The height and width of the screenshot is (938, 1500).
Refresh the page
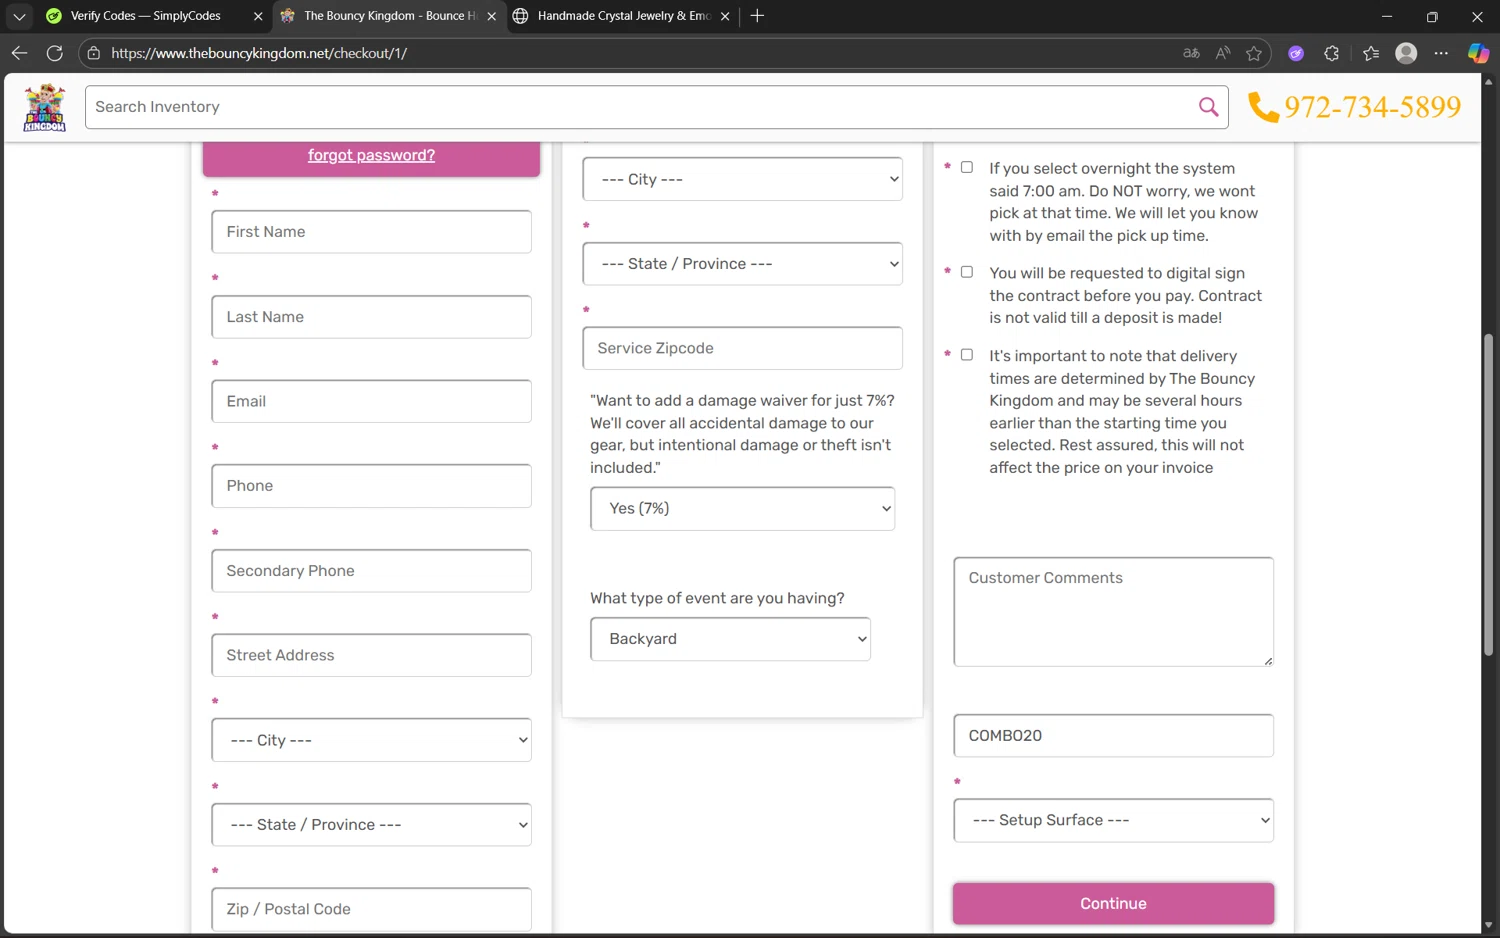(x=55, y=53)
